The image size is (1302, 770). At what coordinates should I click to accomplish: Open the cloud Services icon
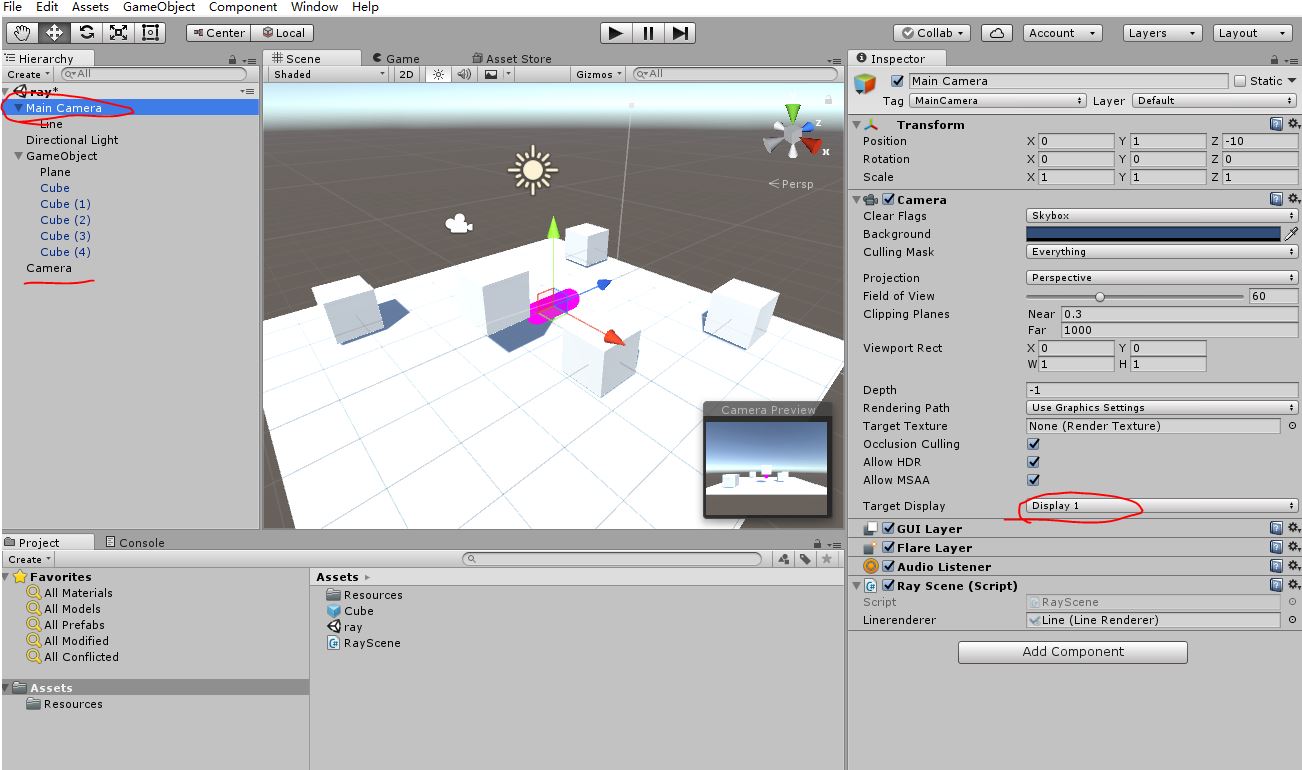point(997,33)
